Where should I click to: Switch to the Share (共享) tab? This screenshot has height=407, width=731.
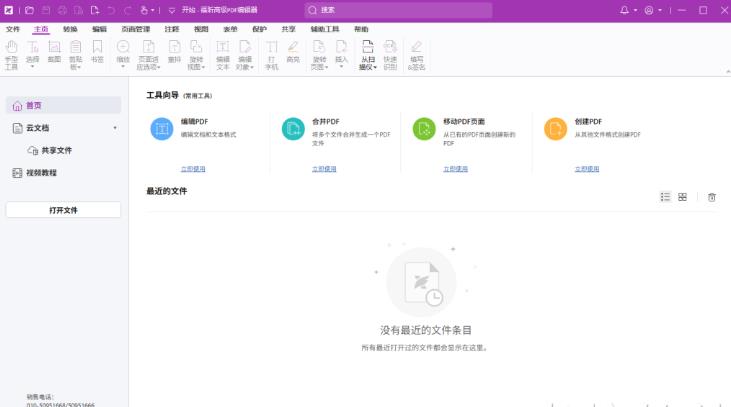(289, 29)
